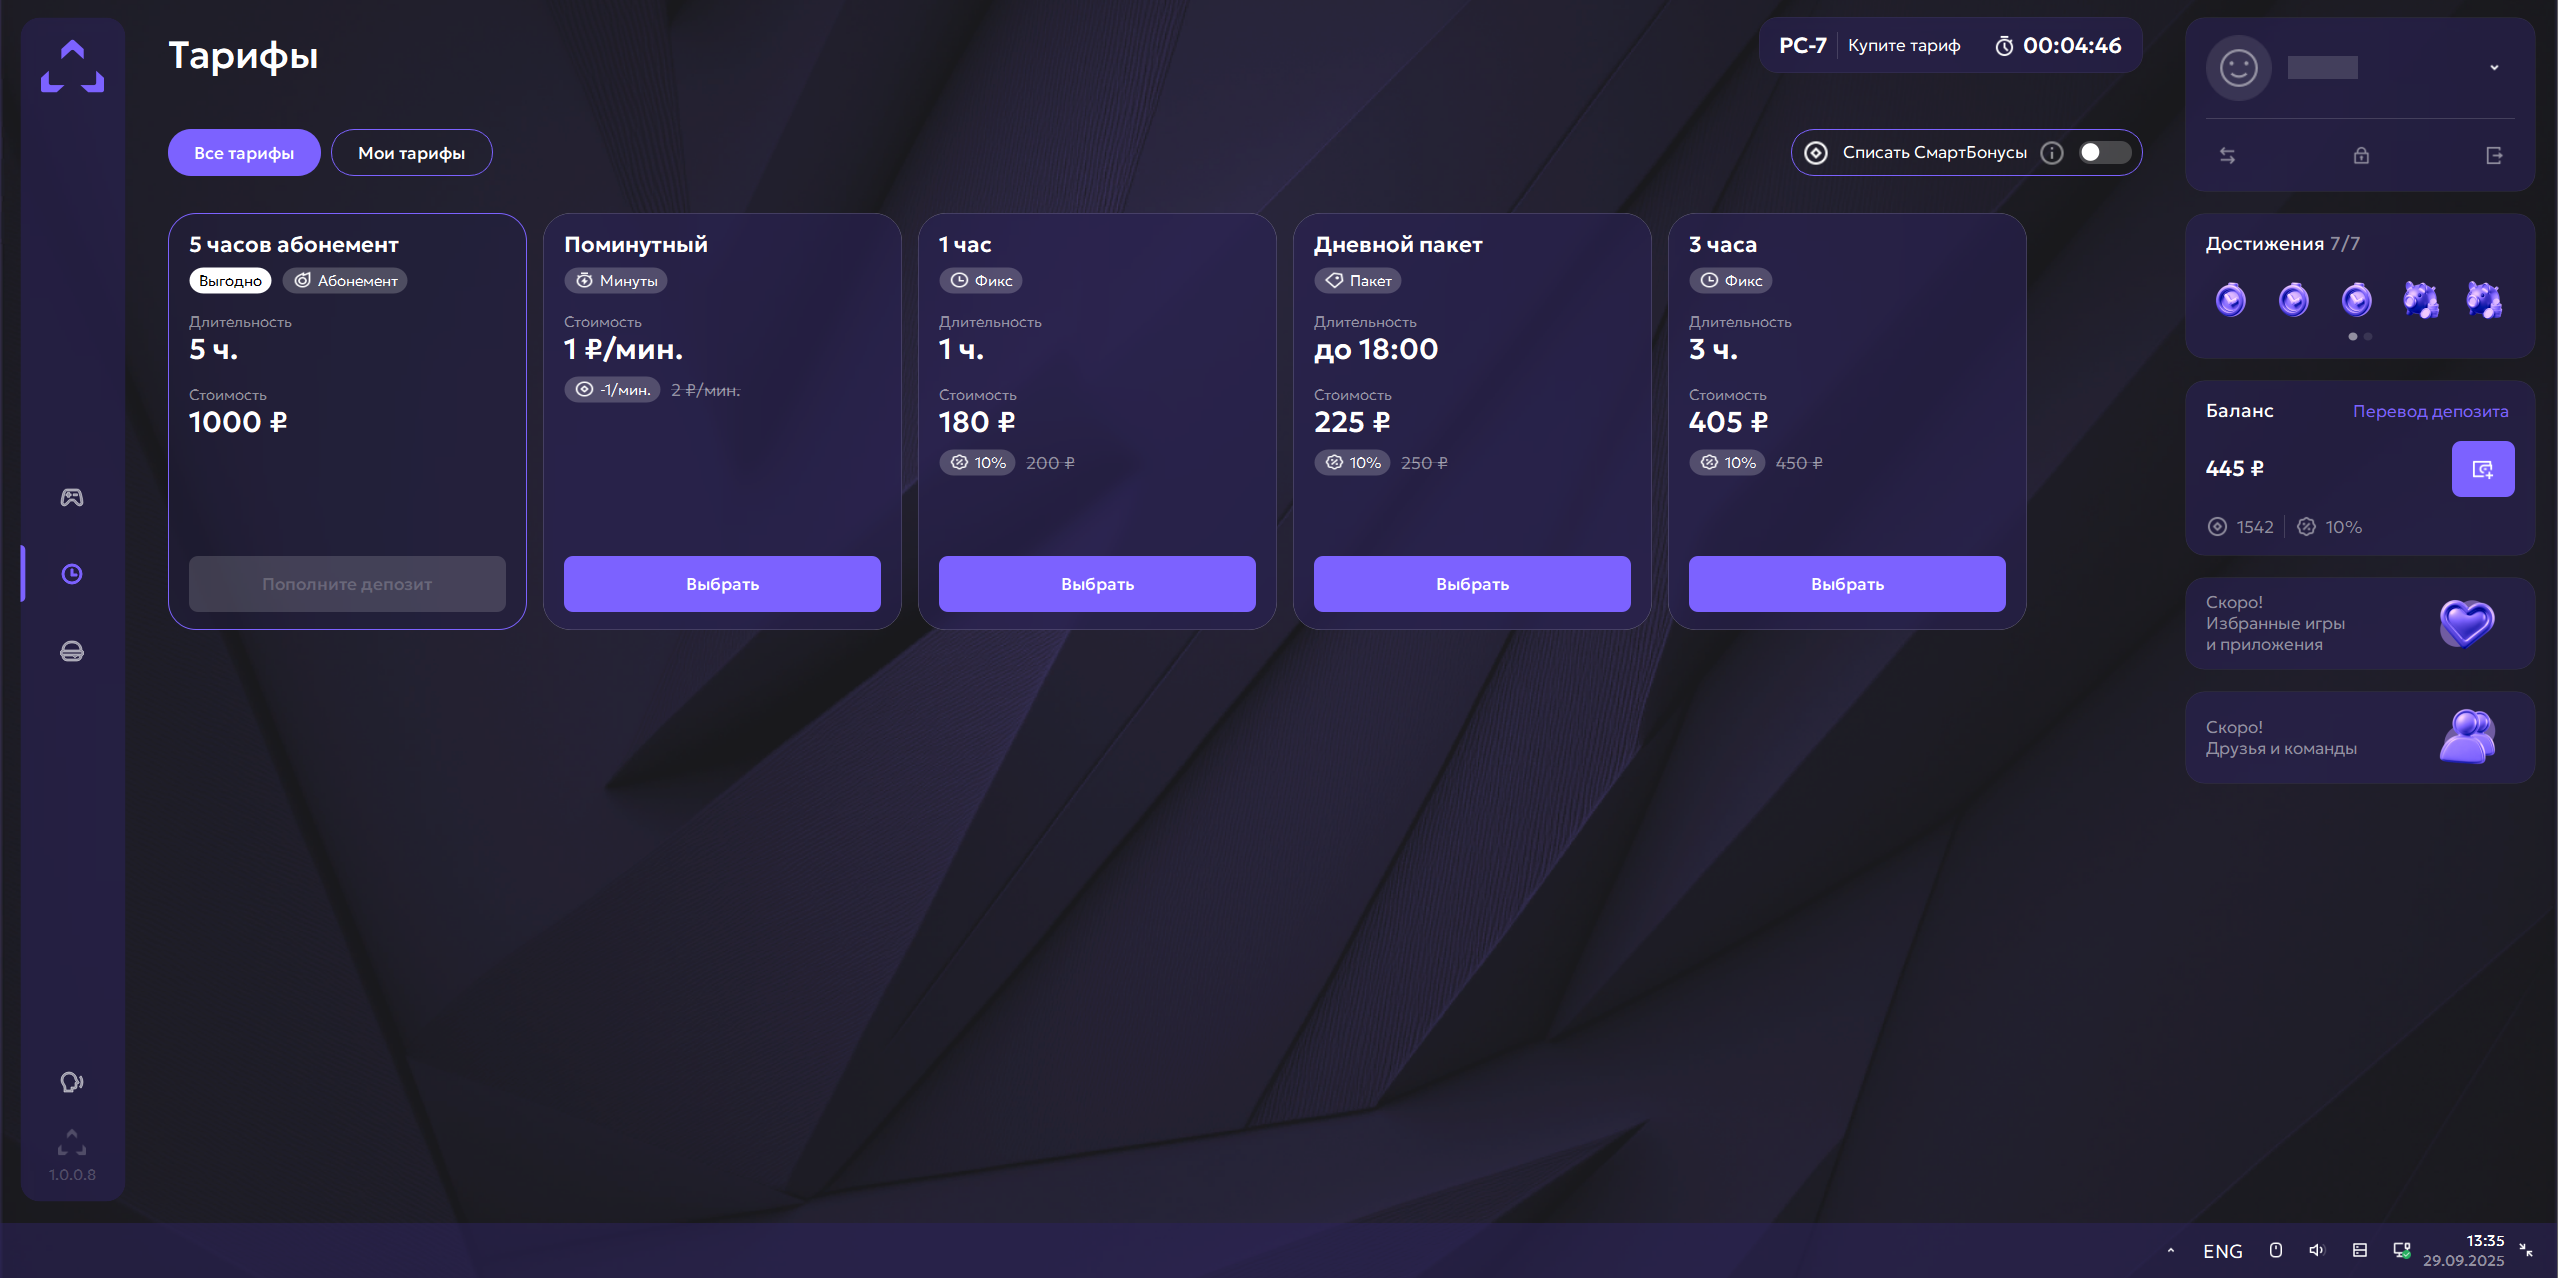Click the app logo in the sidebar

click(72, 66)
